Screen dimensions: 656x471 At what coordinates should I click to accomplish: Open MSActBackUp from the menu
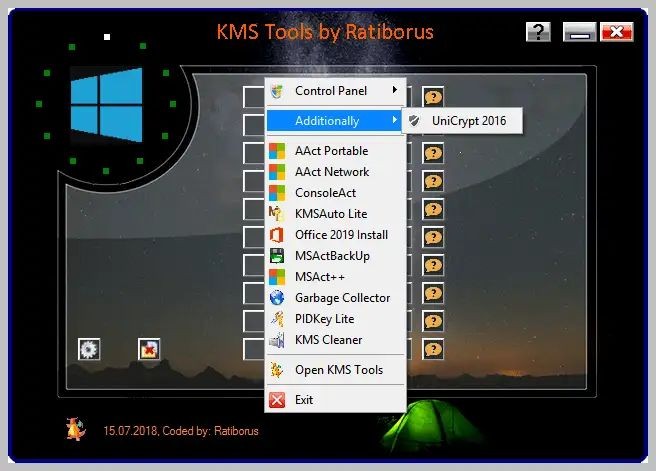332,256
